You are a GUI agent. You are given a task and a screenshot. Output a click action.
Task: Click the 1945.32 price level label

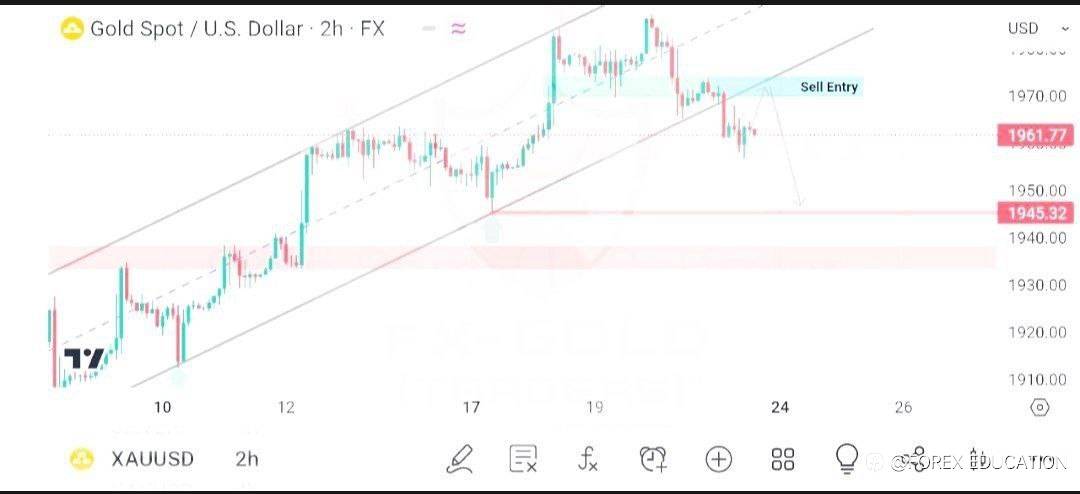point(1034,212)
